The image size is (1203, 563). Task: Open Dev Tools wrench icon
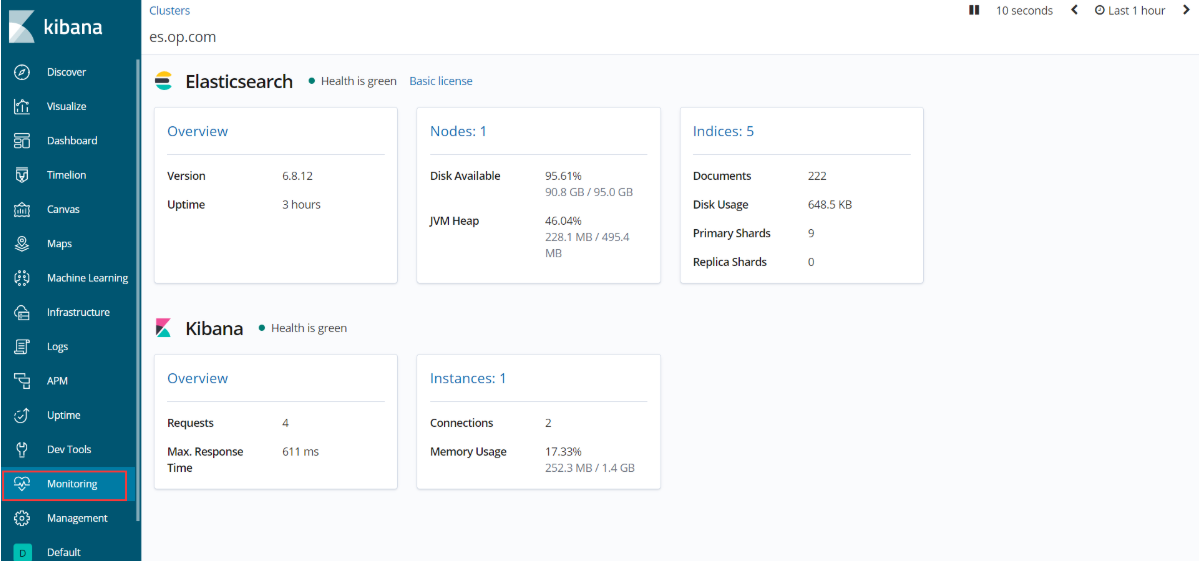(22, 450)
